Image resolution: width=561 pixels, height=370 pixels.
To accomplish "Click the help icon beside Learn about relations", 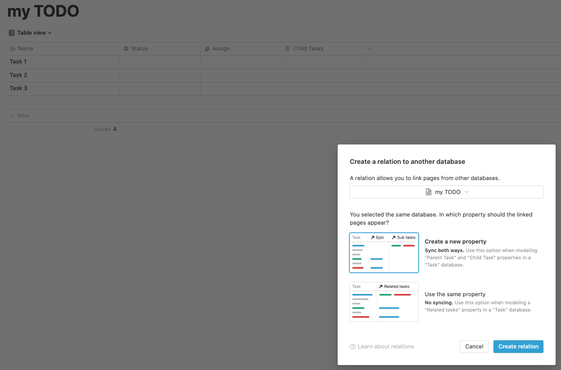I will (x=353, y=346).
